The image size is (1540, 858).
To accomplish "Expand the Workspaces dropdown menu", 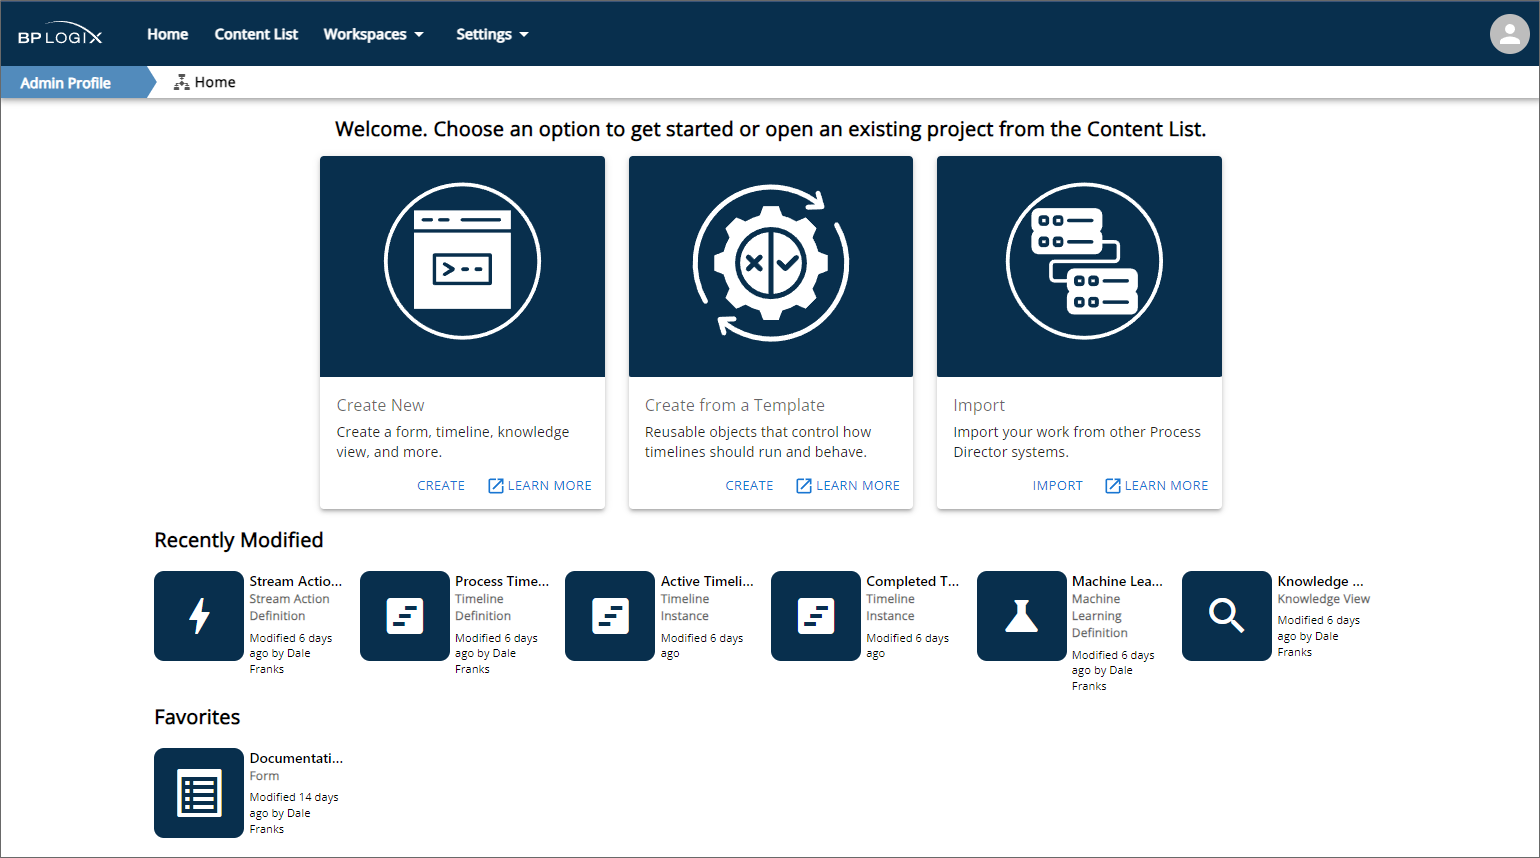I will coord(373,34).
